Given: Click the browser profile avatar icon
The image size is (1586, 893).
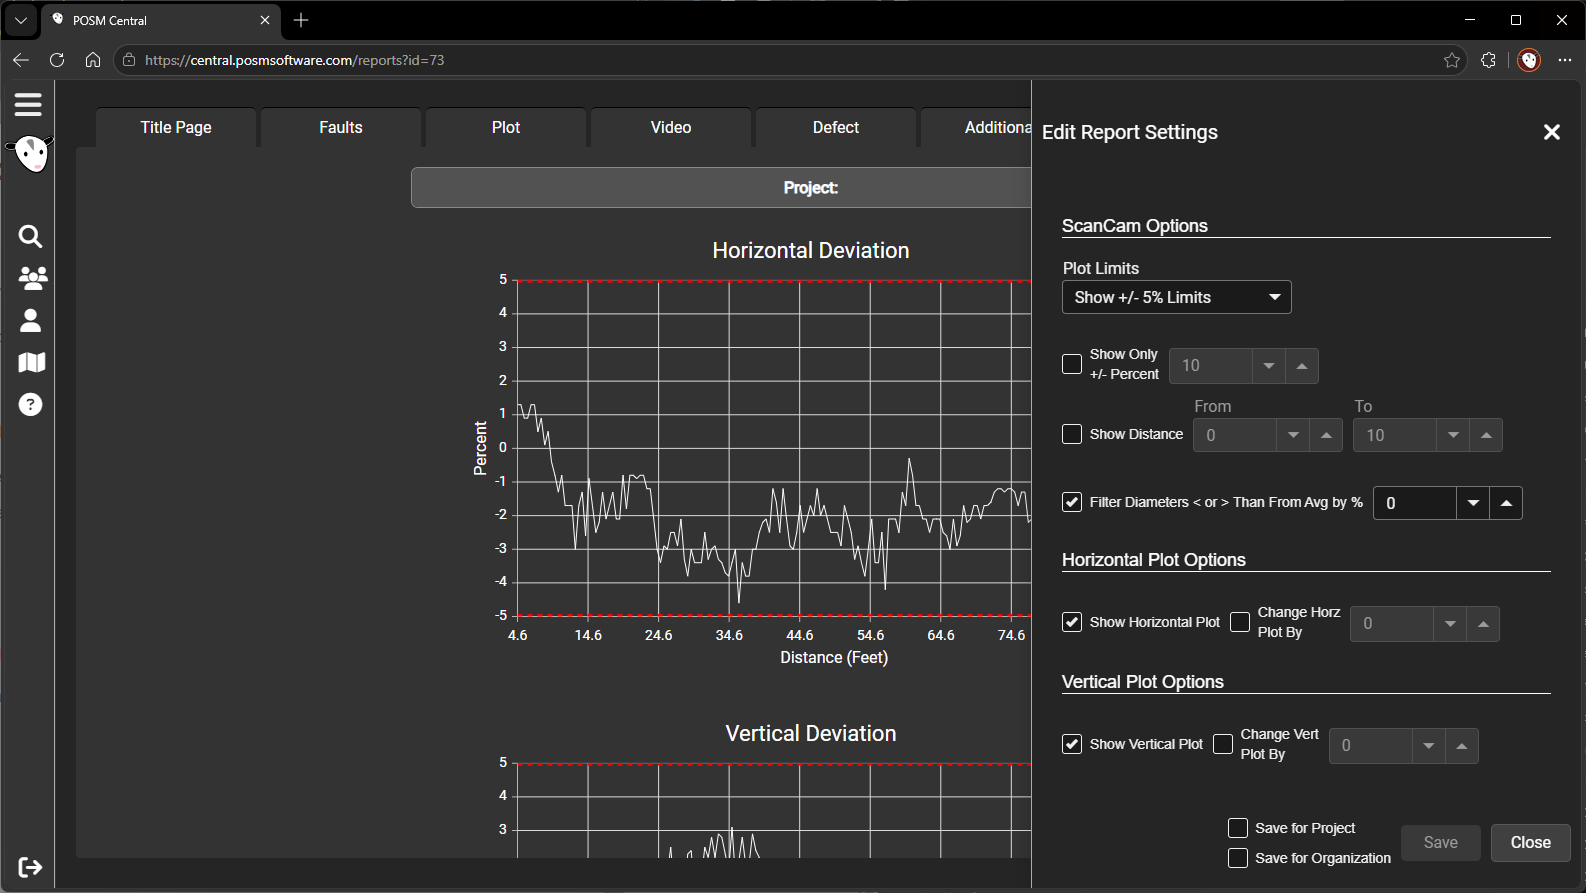Looking at the screenshot, I should pyautogui.click(x=1529, y=60).
